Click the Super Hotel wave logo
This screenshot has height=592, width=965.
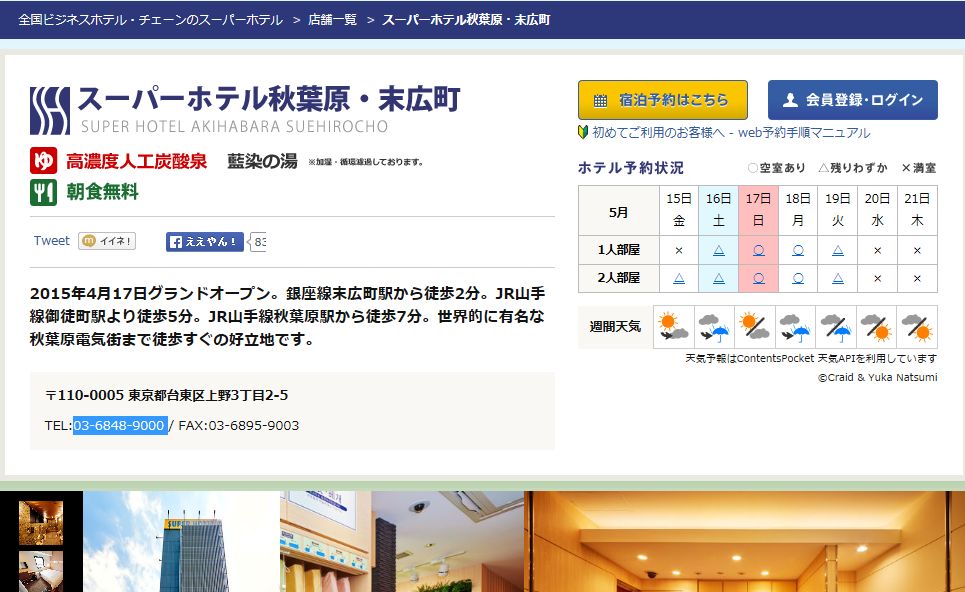50,111
